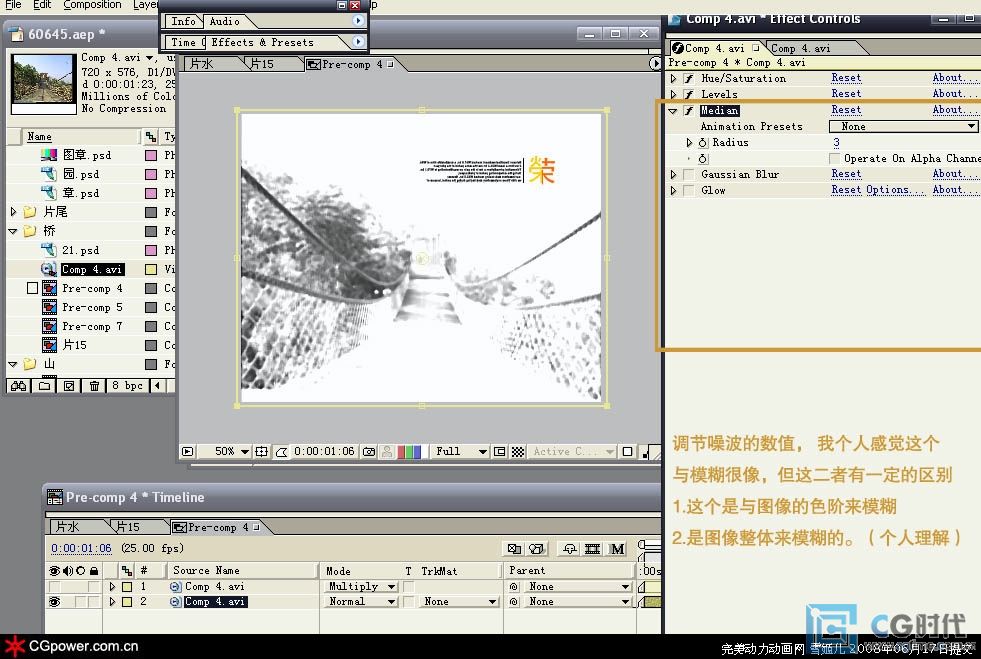Toggle the mask visibility icon in viewer
This screenshot has width=981, height=659.
pyautogui.click(x=282, y=451)
